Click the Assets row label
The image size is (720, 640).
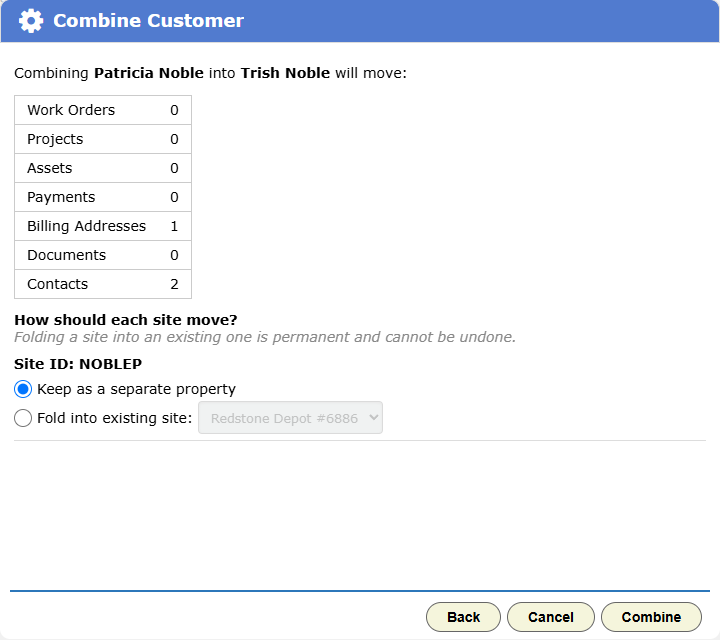[x=50, y=168]
